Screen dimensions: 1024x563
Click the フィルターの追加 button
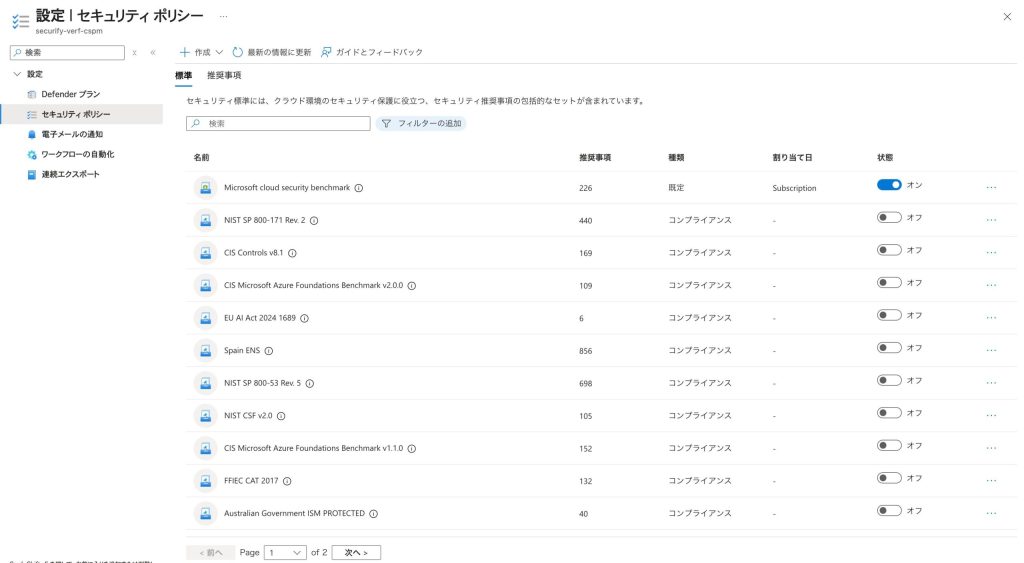click(421, 123)
